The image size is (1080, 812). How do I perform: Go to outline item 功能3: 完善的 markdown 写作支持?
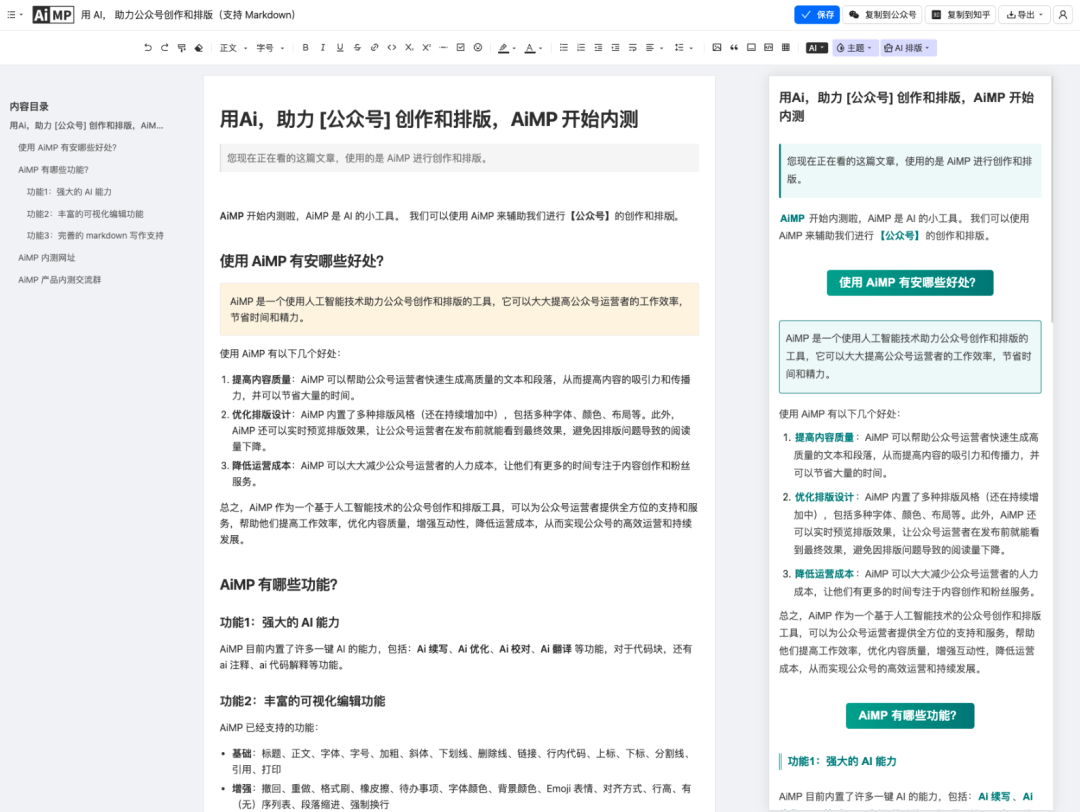coord(95,236)
